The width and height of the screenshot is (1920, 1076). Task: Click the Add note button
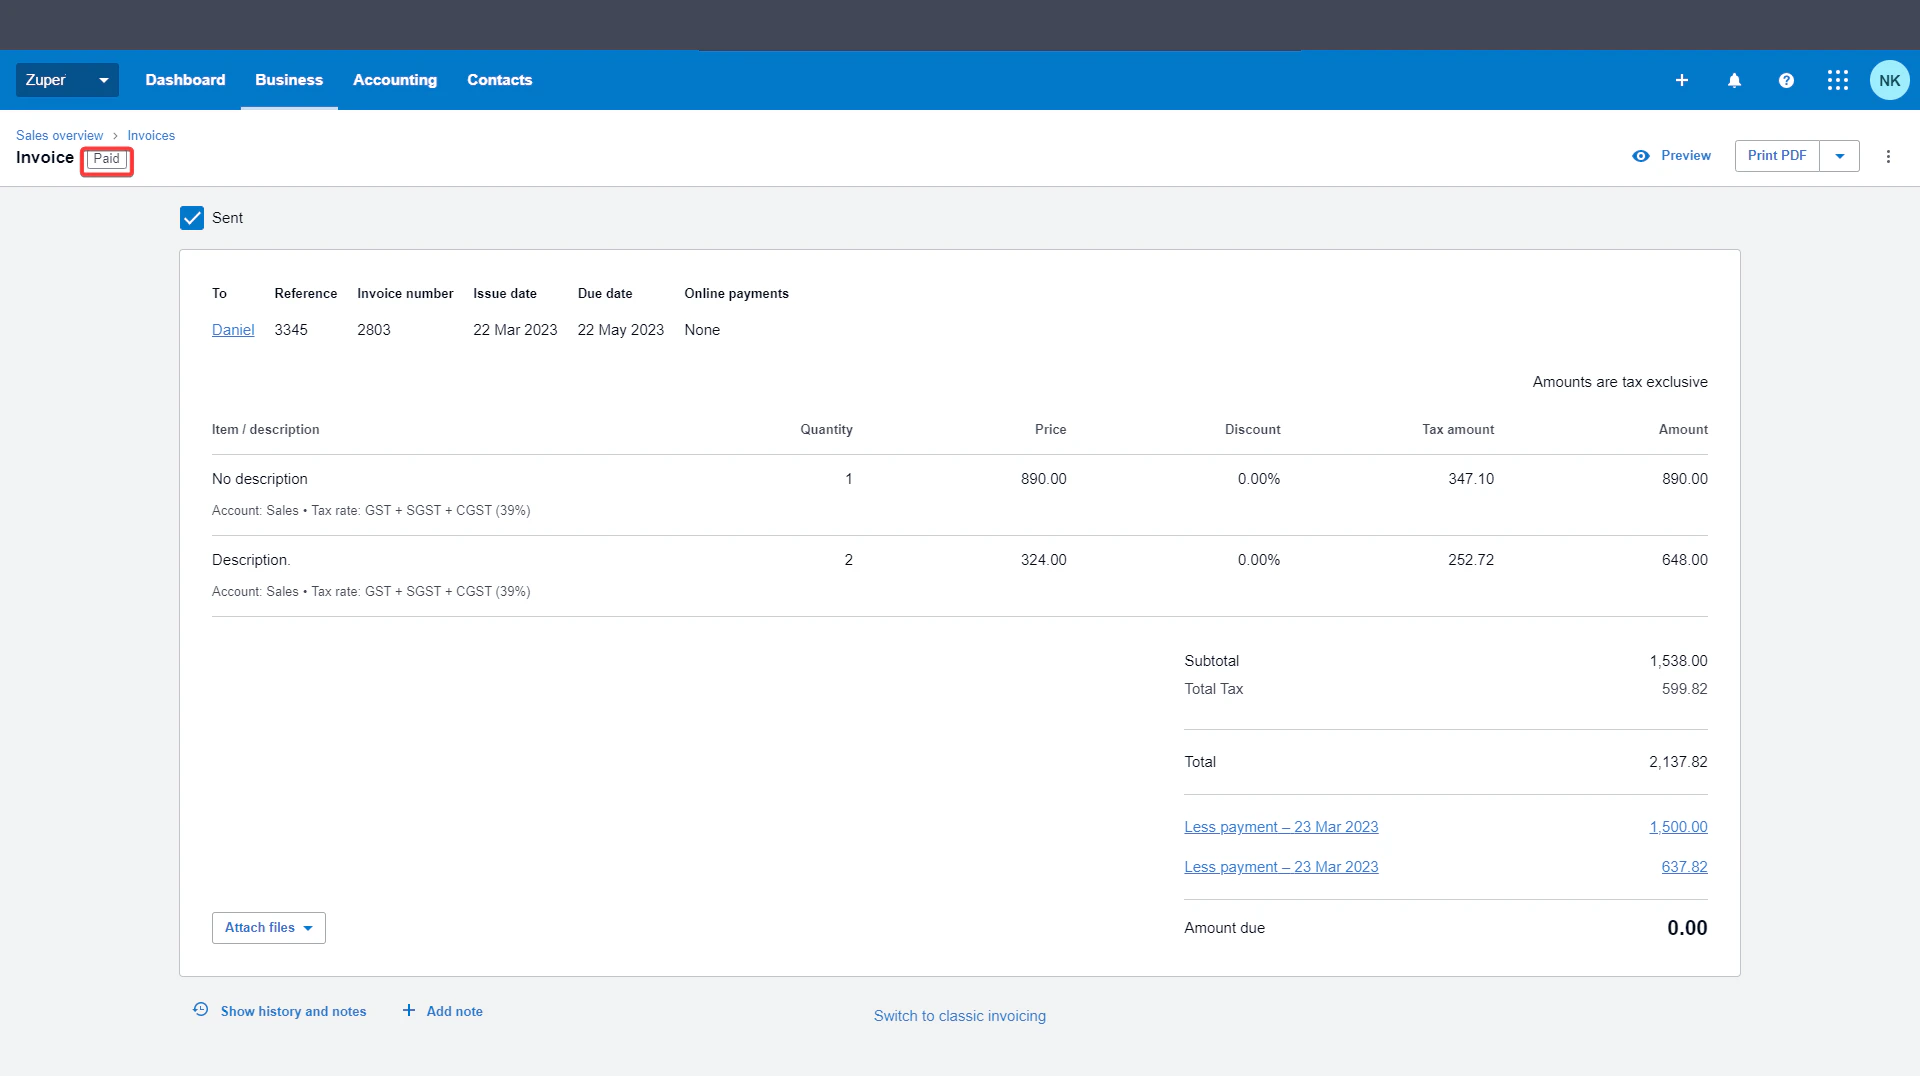click(443, 1011)
